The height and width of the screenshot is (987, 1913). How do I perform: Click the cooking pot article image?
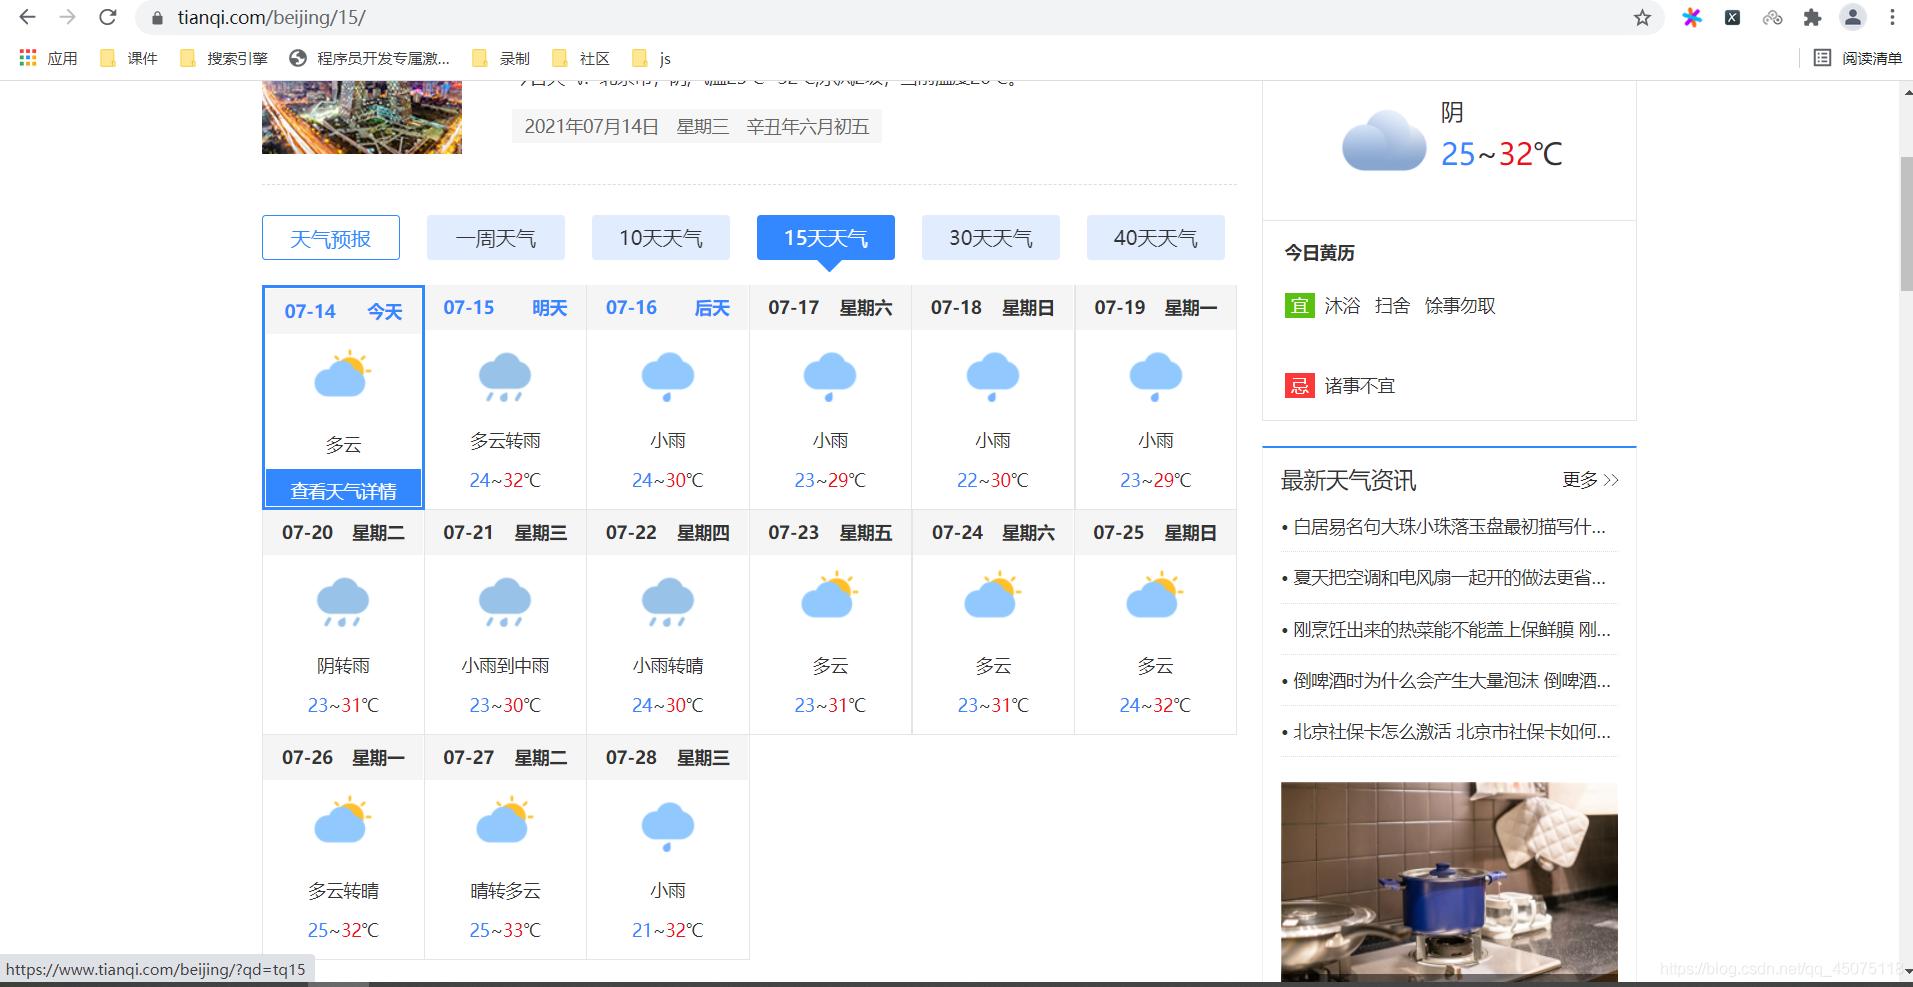coord(1448,880)
